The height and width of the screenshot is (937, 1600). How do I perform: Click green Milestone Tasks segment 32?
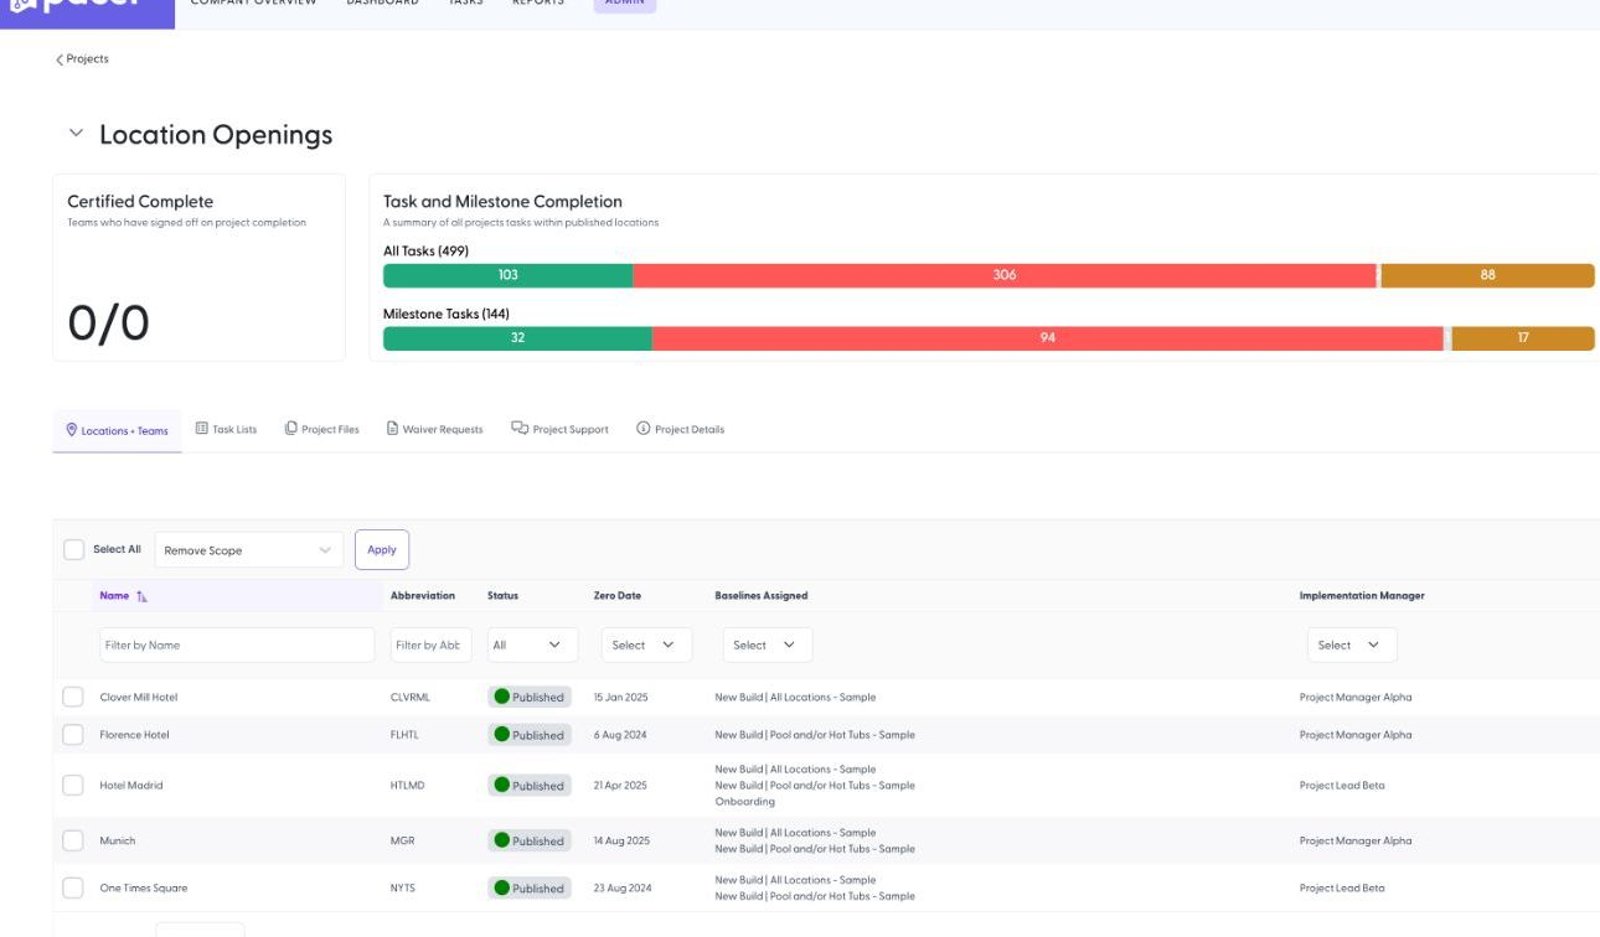coord(517,338)
